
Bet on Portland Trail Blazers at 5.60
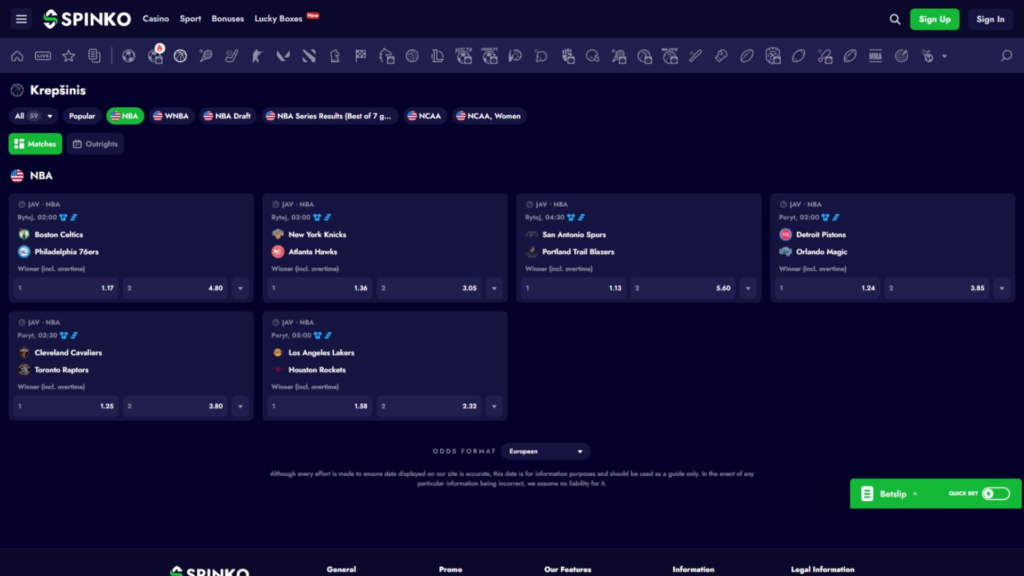(x=683, y=288)
